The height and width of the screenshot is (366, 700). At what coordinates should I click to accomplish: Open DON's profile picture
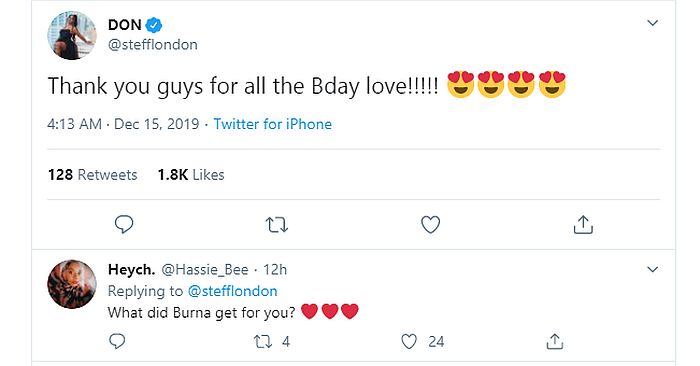click(72, 35)
